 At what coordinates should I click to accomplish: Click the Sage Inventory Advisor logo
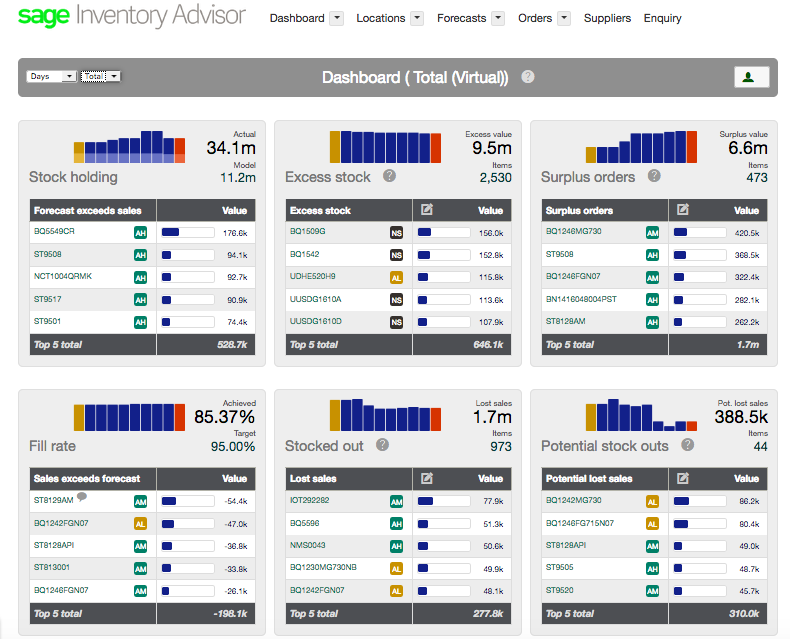click(131, 16)
